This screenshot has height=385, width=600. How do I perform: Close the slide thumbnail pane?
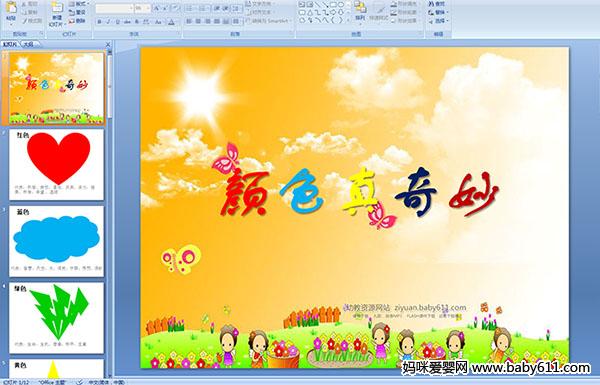coord(108,44)
